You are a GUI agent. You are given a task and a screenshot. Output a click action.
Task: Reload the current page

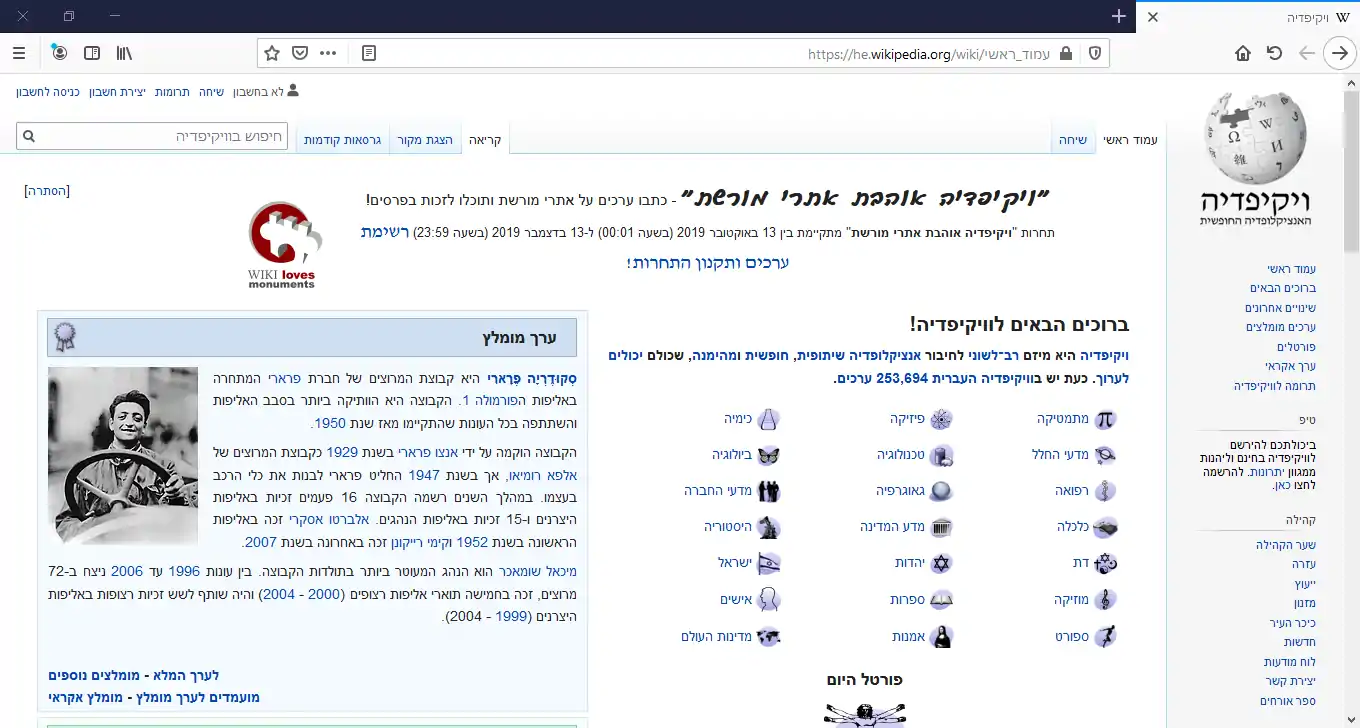coord(1274,53)
